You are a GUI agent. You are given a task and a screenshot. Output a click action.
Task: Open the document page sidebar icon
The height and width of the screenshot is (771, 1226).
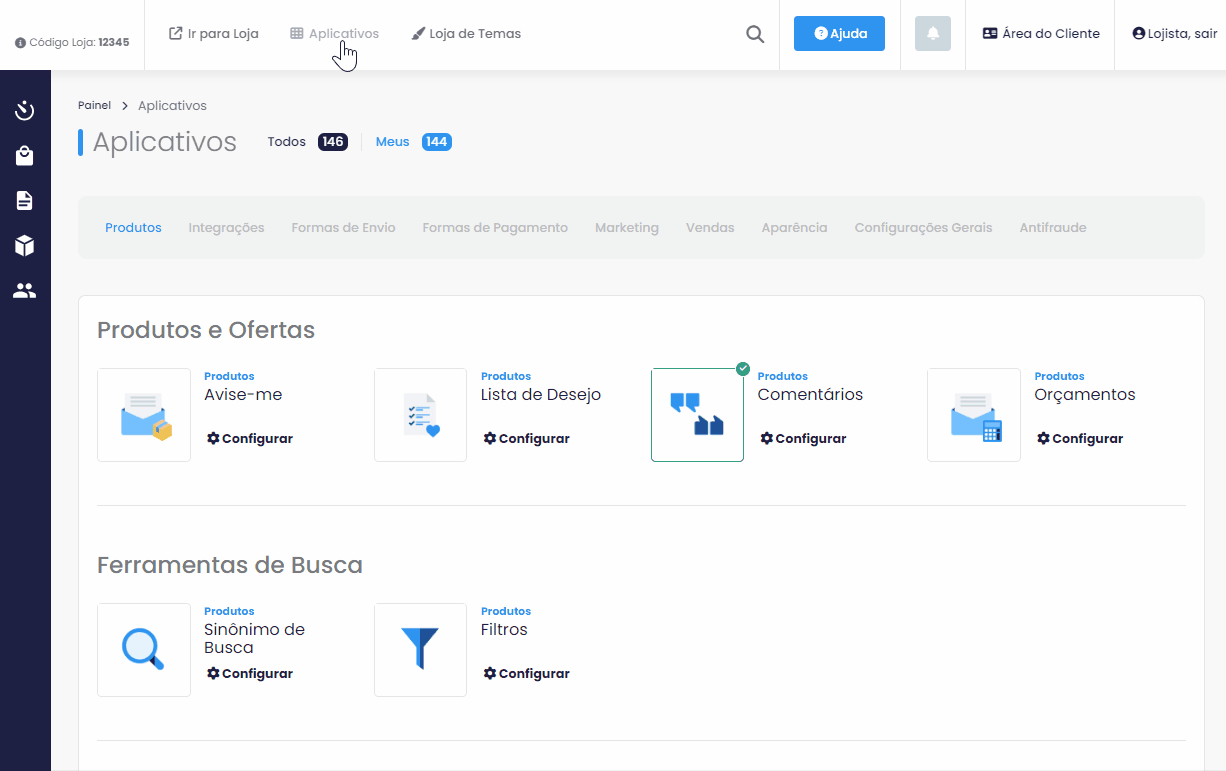[25, 201]
